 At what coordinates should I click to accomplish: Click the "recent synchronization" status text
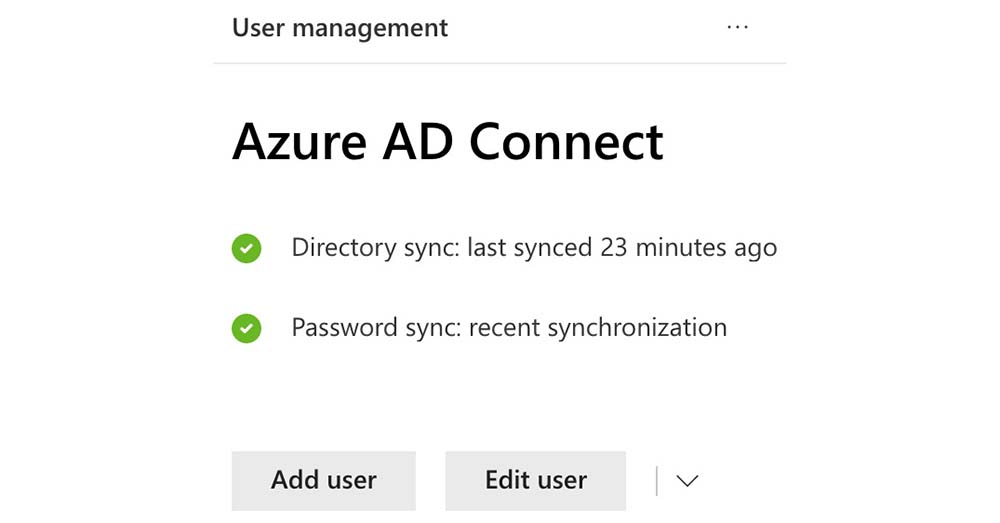[x=598, y=327]
